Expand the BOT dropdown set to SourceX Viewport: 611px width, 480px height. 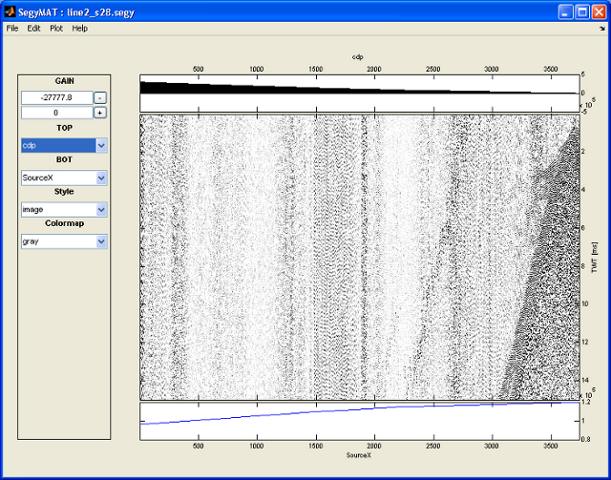click(x=101, y=178)
